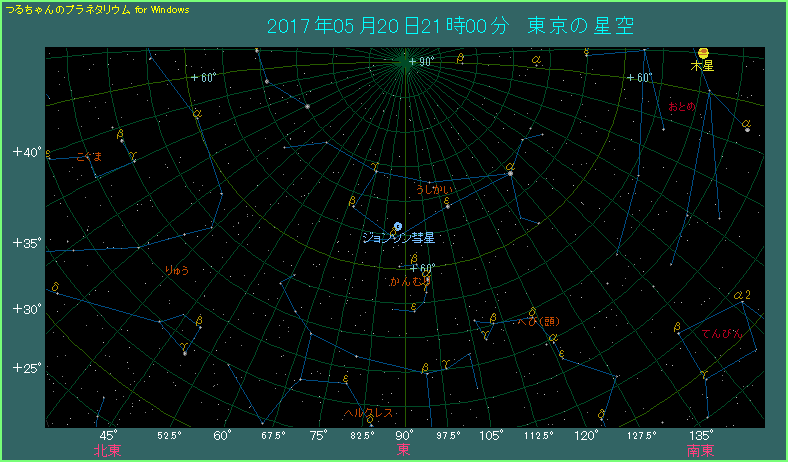Click the てんびん constellation label
The image size is (788, 462).
tap(721, 334)
